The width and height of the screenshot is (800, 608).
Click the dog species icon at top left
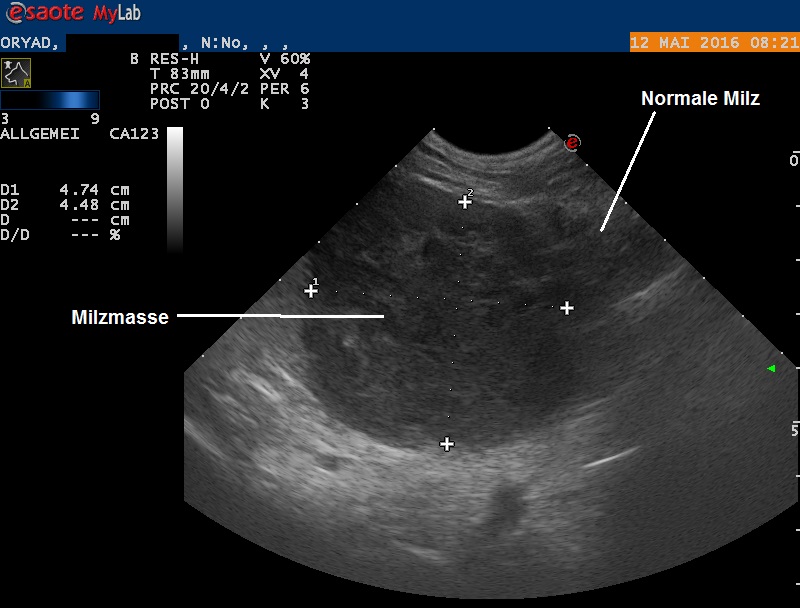(x=16, y=72)
